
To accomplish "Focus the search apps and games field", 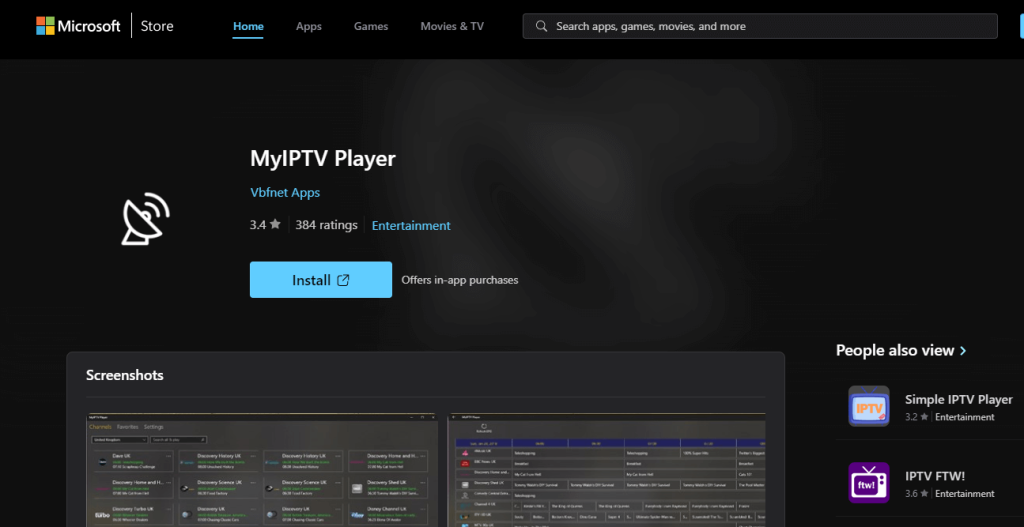I will [760, 26].
